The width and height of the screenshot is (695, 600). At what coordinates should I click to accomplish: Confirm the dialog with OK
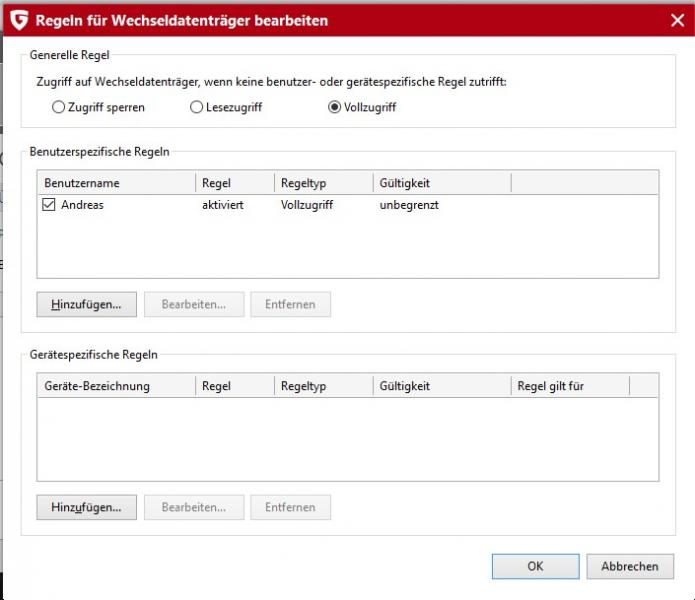point(535,566)
